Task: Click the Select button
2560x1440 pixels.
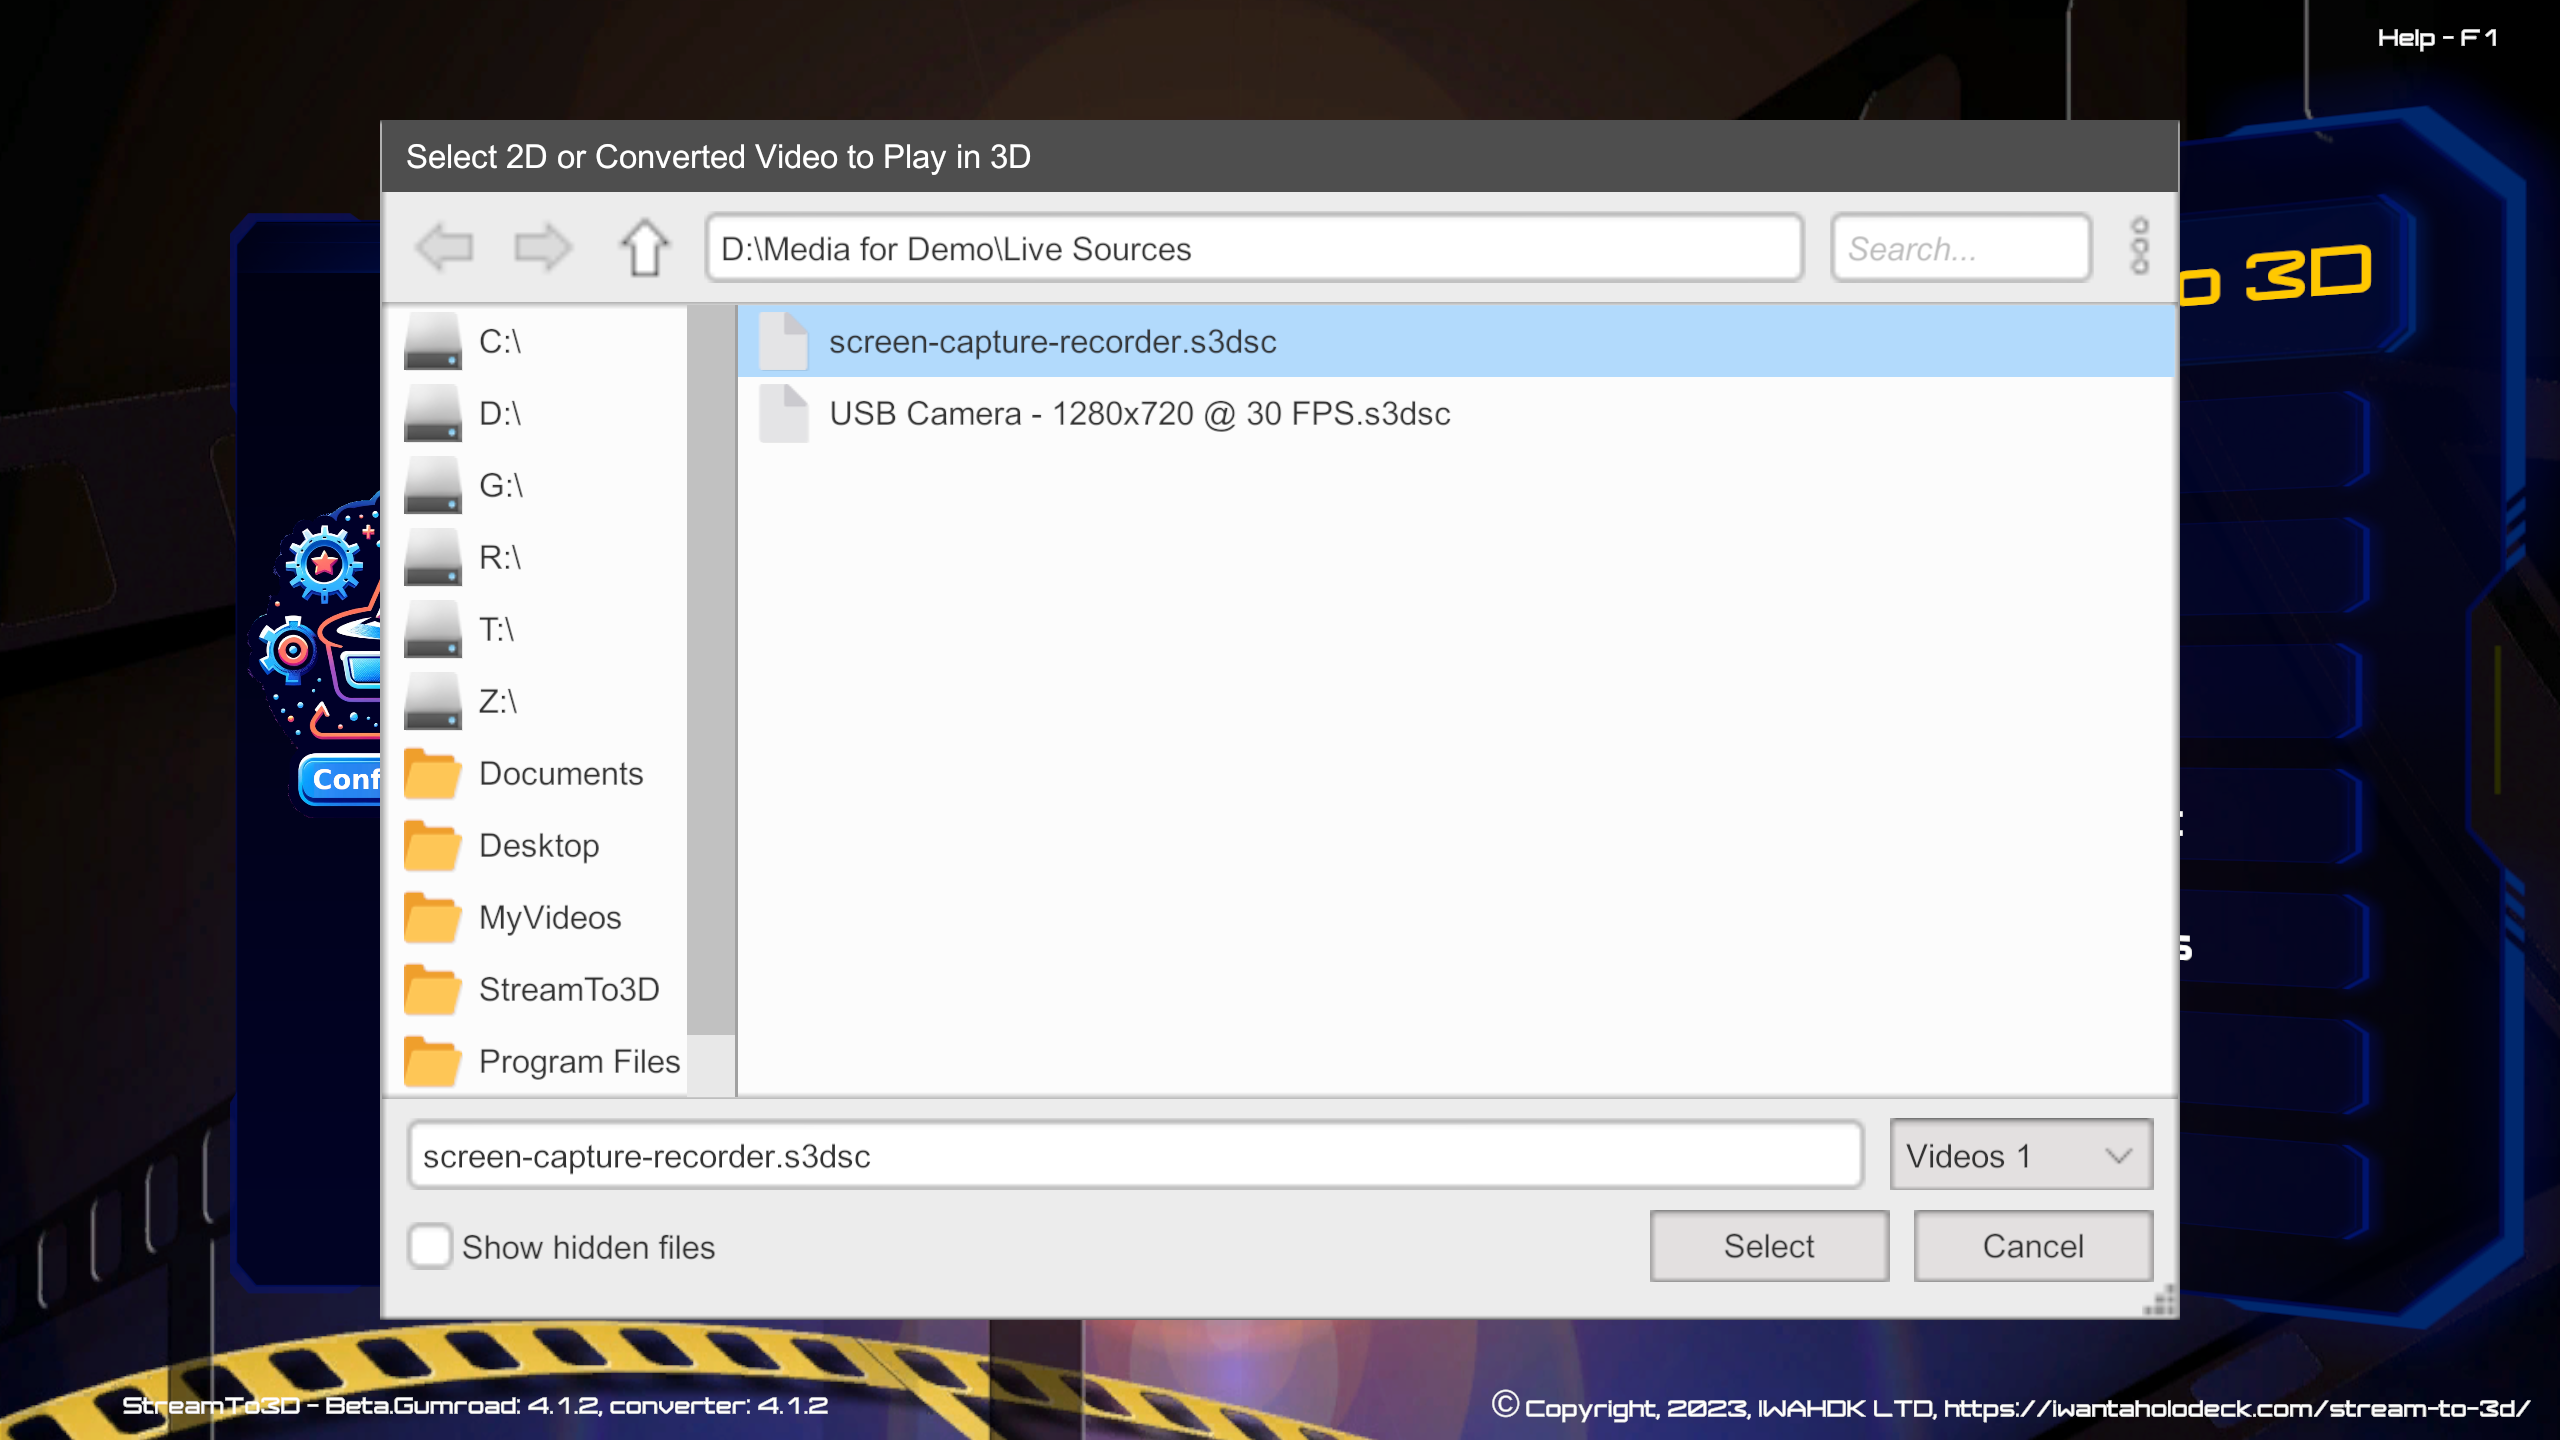Action: 1769,1247
